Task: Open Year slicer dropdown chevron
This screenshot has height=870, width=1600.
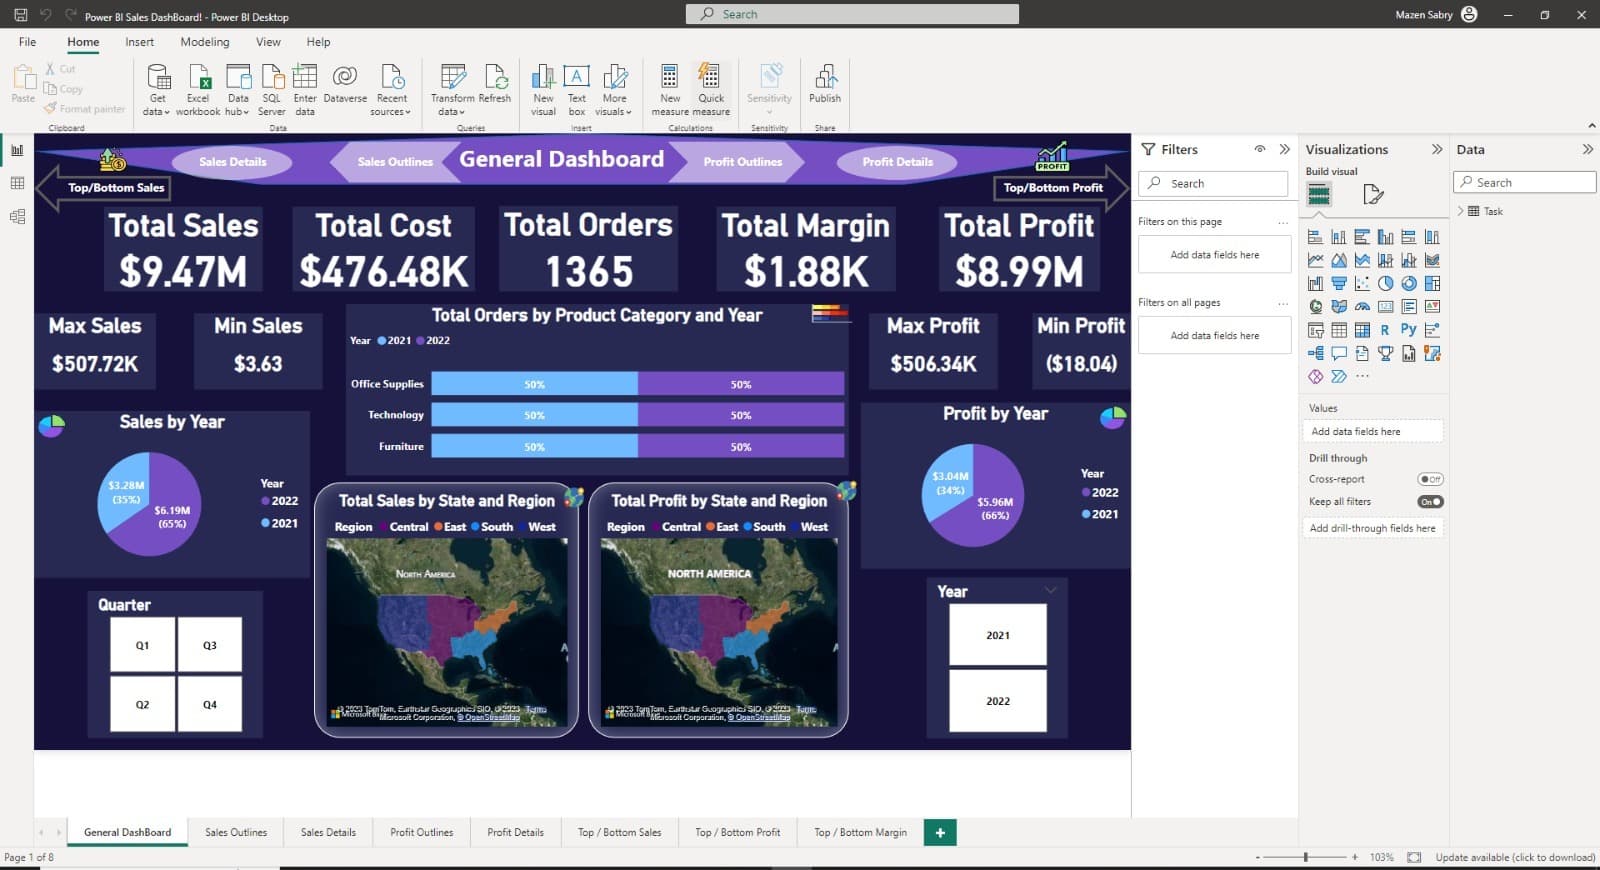Action: (1051, 590)
